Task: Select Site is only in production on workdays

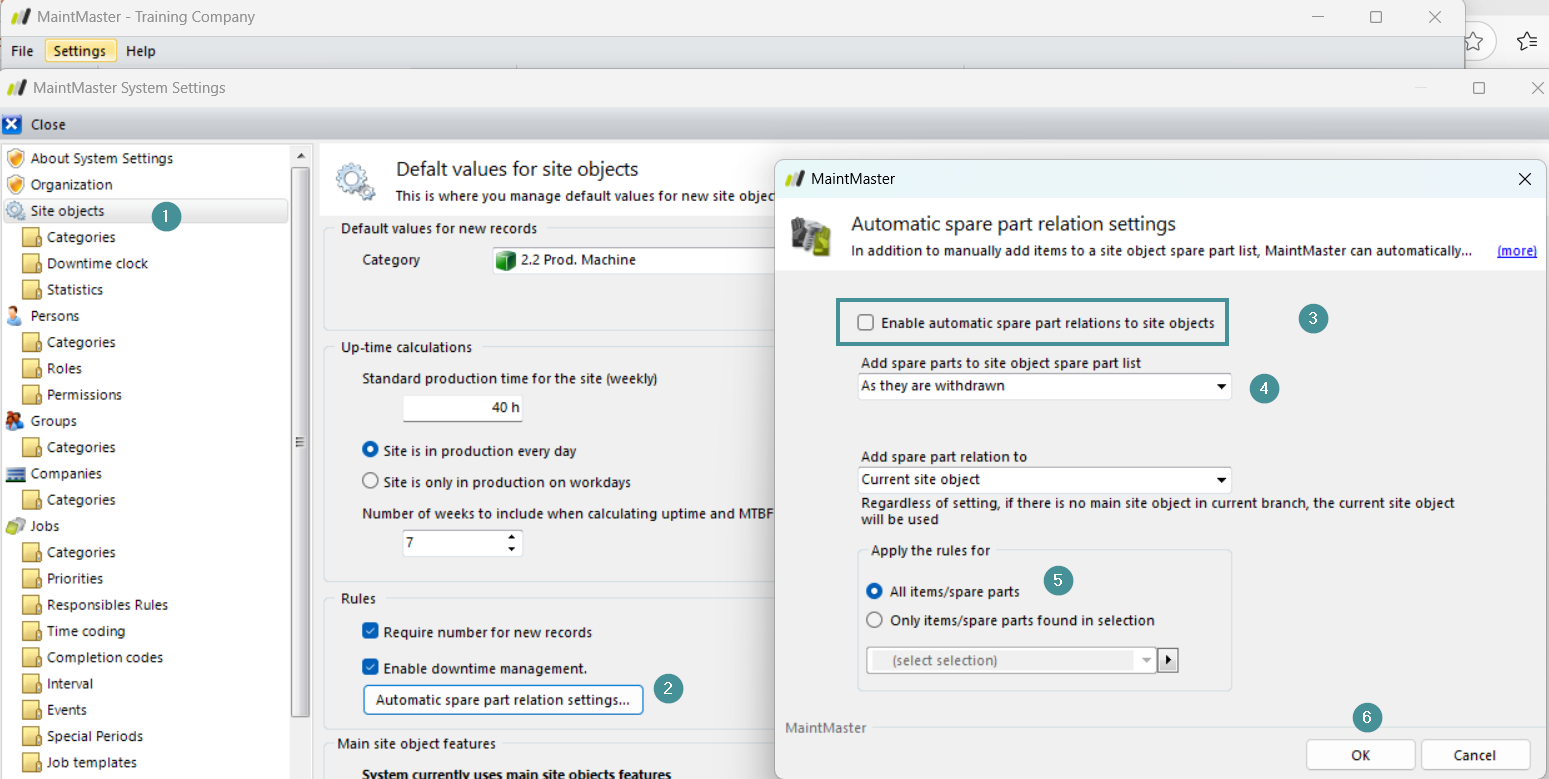Action: click(x=370, y=482)
